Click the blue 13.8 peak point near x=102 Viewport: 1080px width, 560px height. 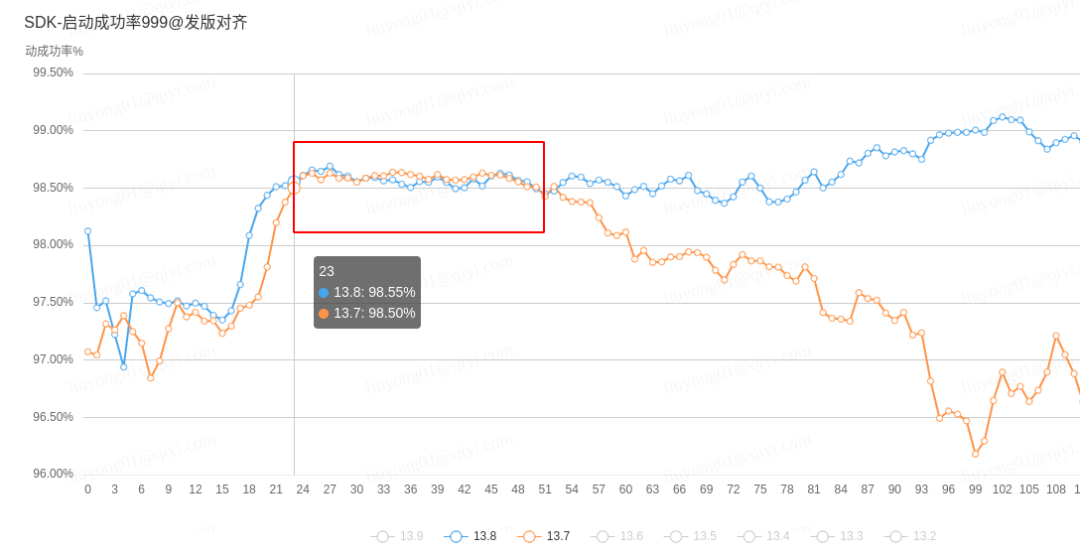pos(1002,117)
